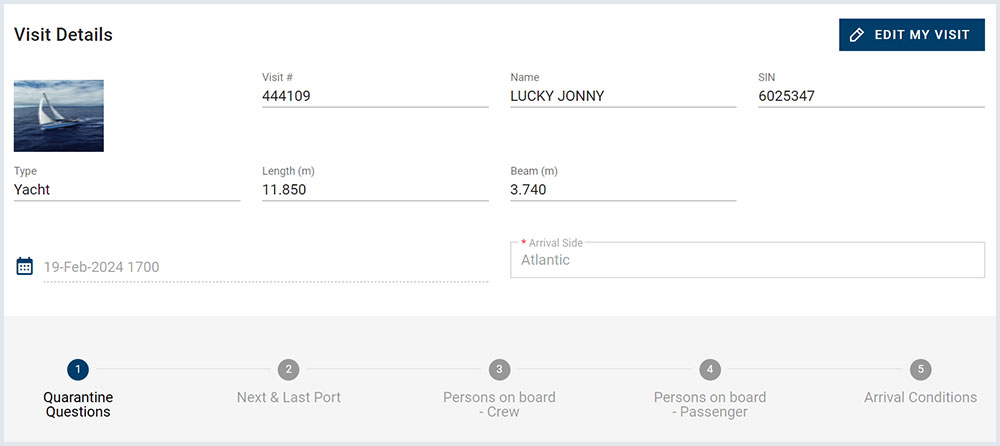Click the SIN field
Screen dimensions: 1000x446
pos(871,97)
